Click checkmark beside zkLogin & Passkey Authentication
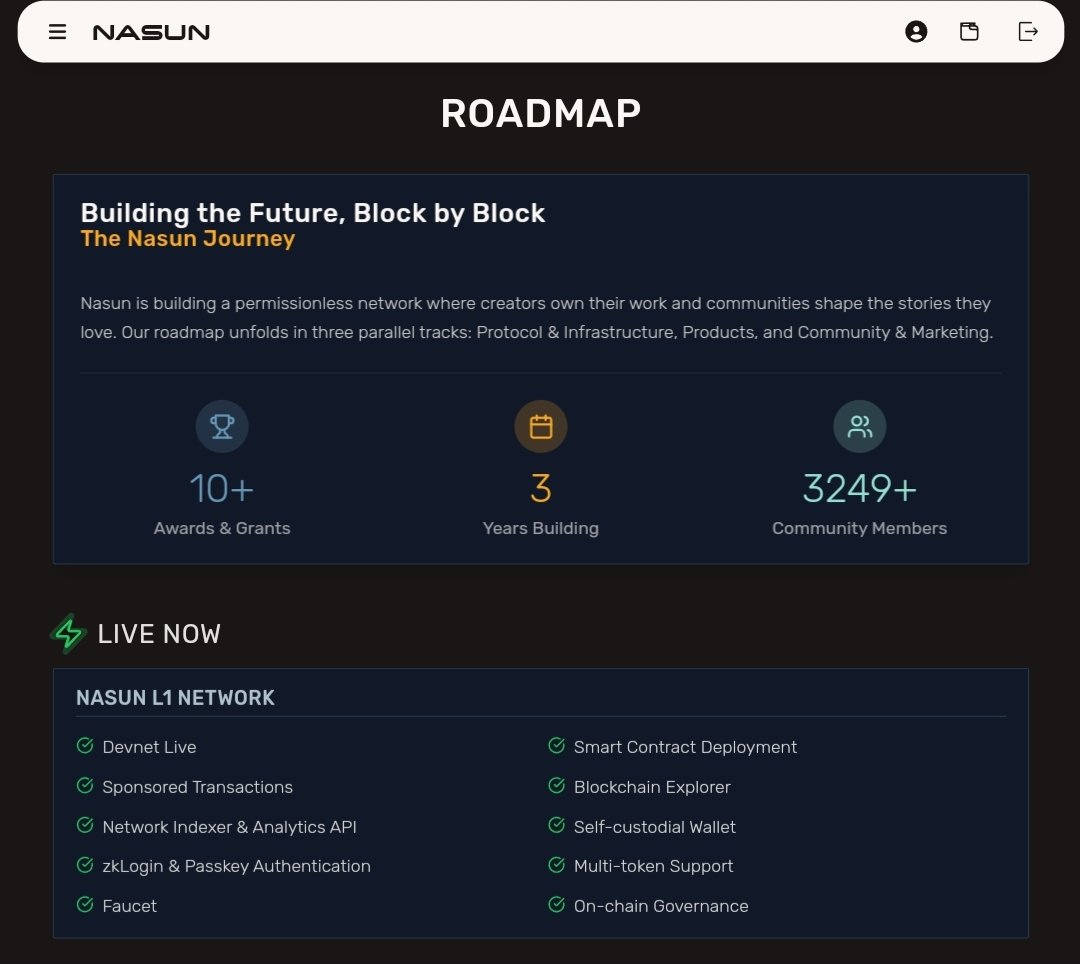The width and height of the screenshot is (1080, 964). click(x=85, y=865)
